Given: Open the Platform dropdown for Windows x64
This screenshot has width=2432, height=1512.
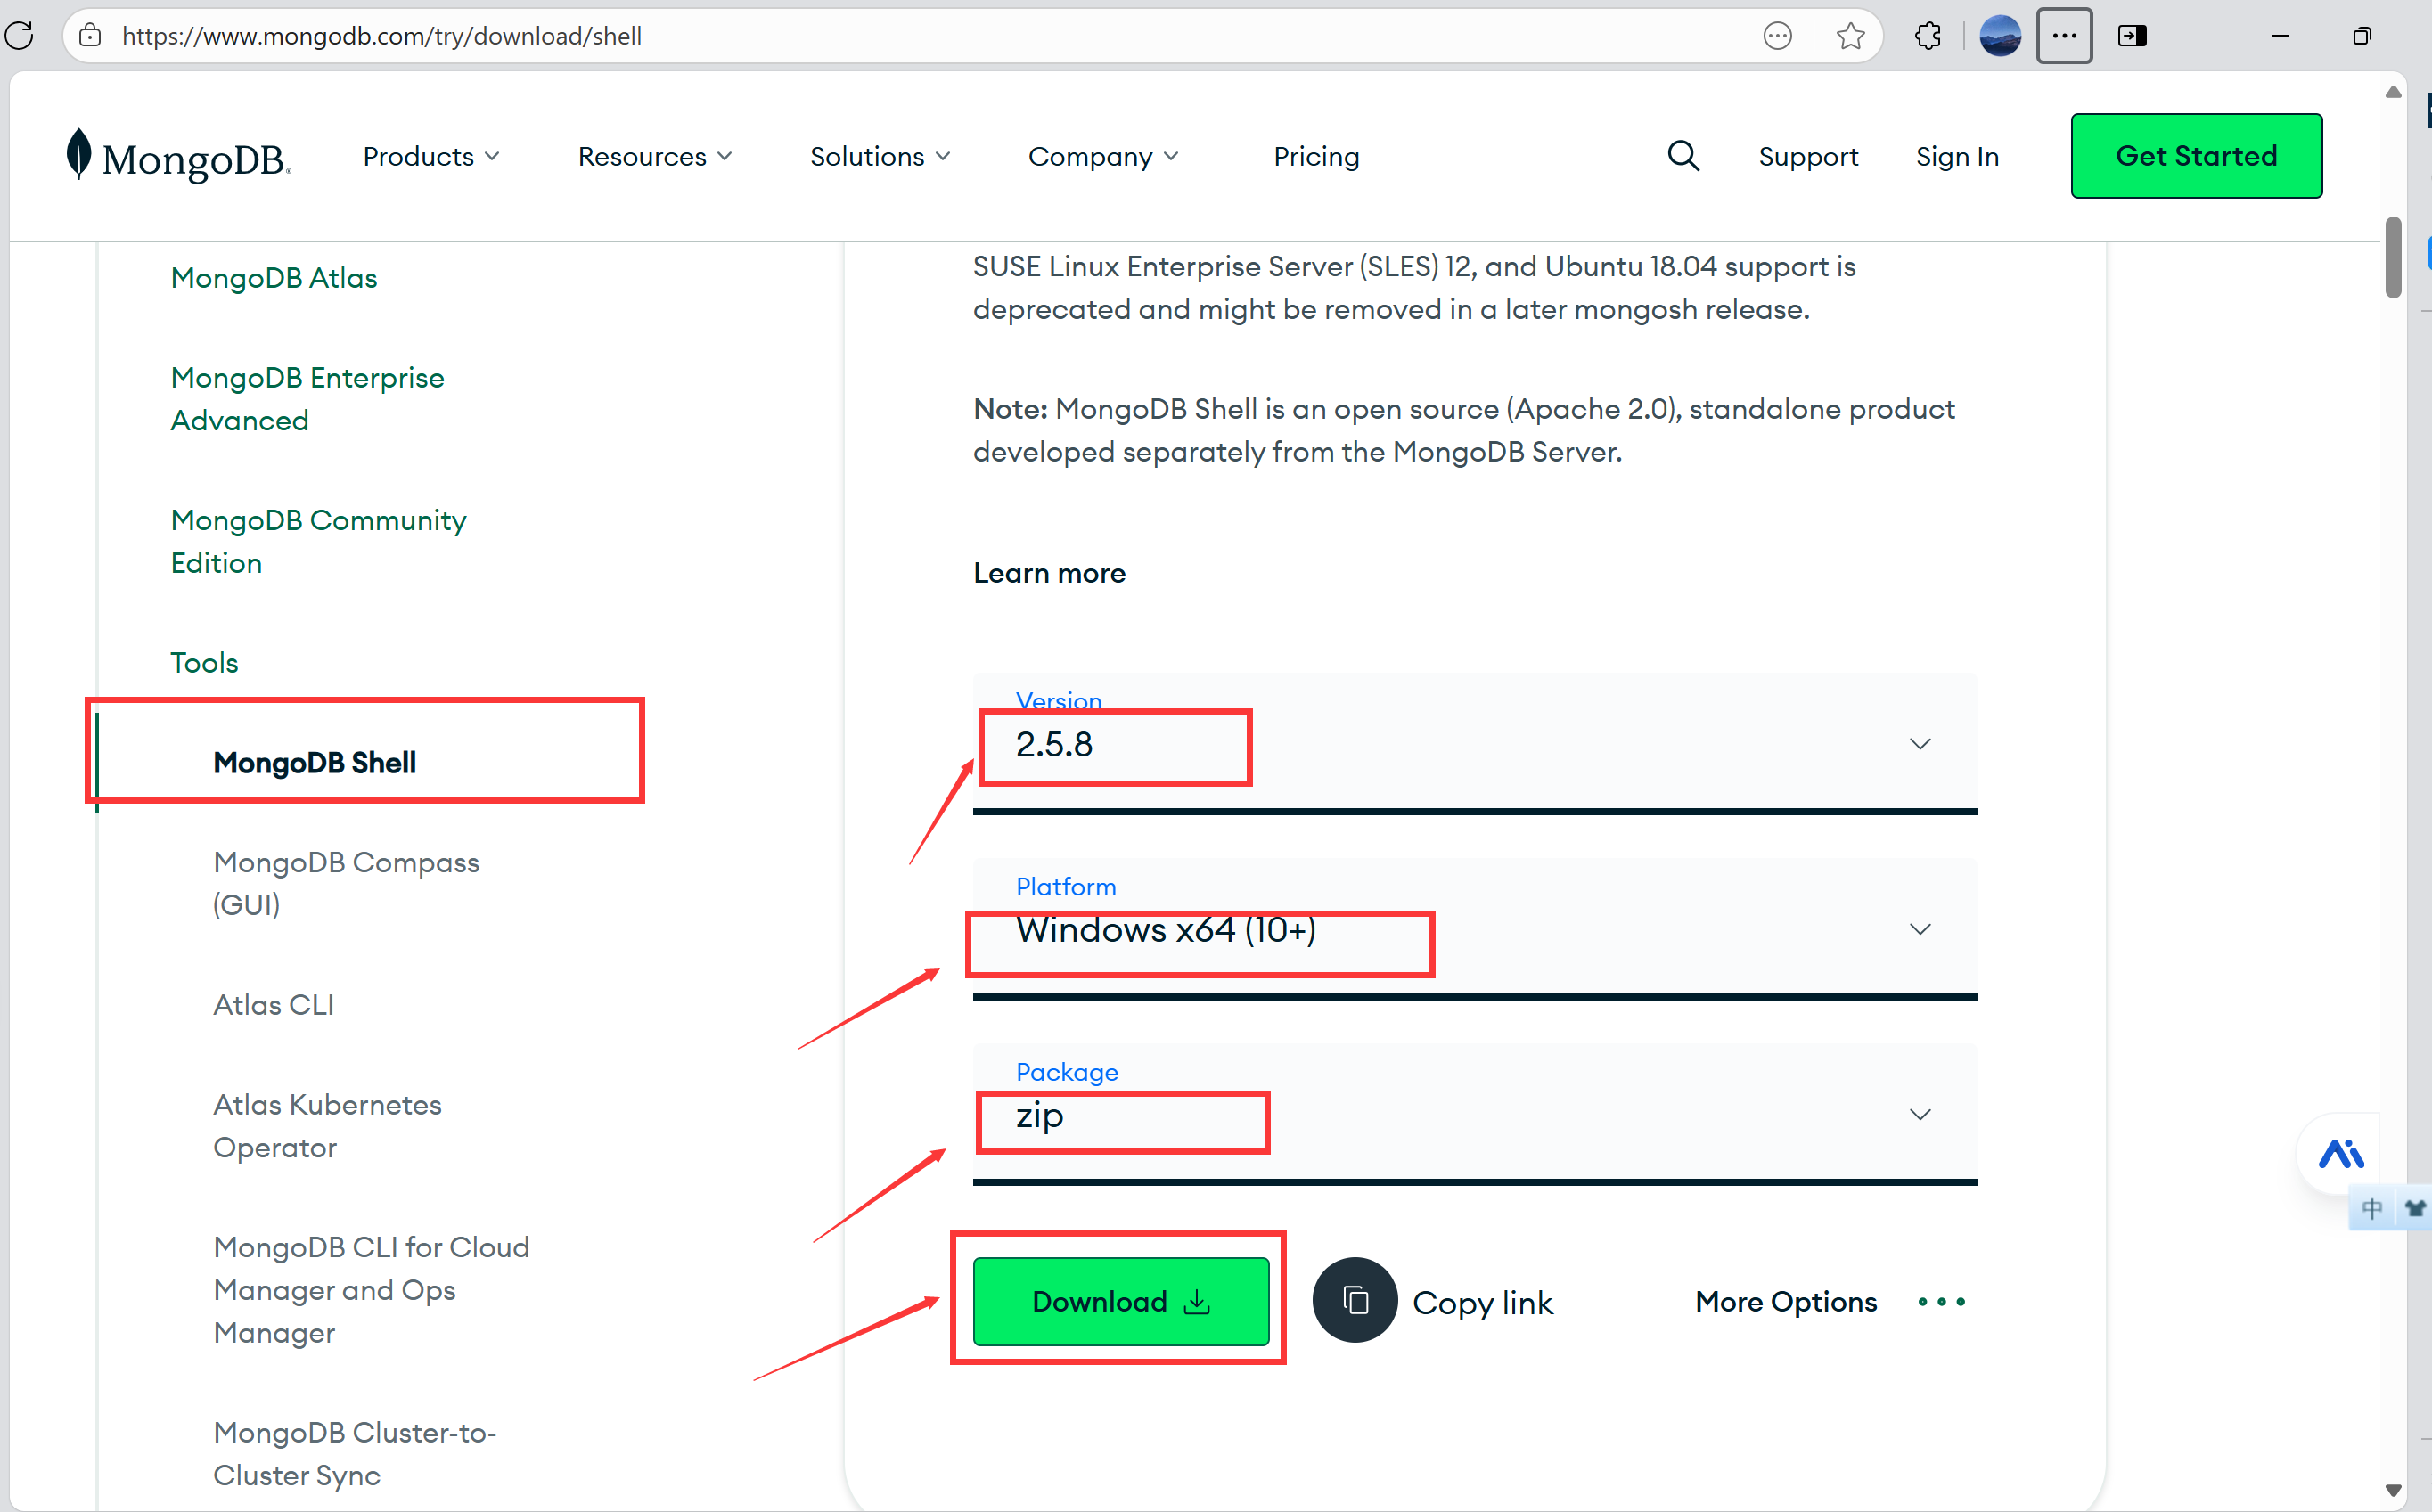Looking at the screenshot, I should (x=1919, y=928).
